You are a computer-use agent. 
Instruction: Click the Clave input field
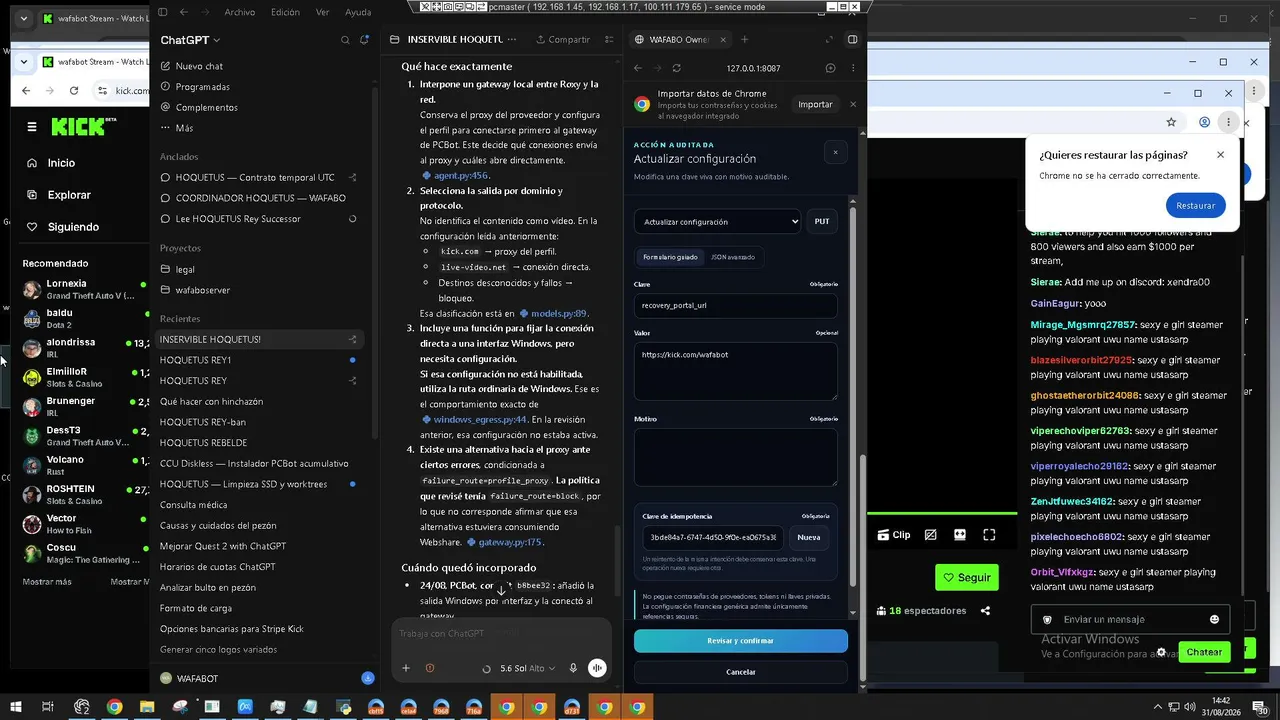(736, 305)
